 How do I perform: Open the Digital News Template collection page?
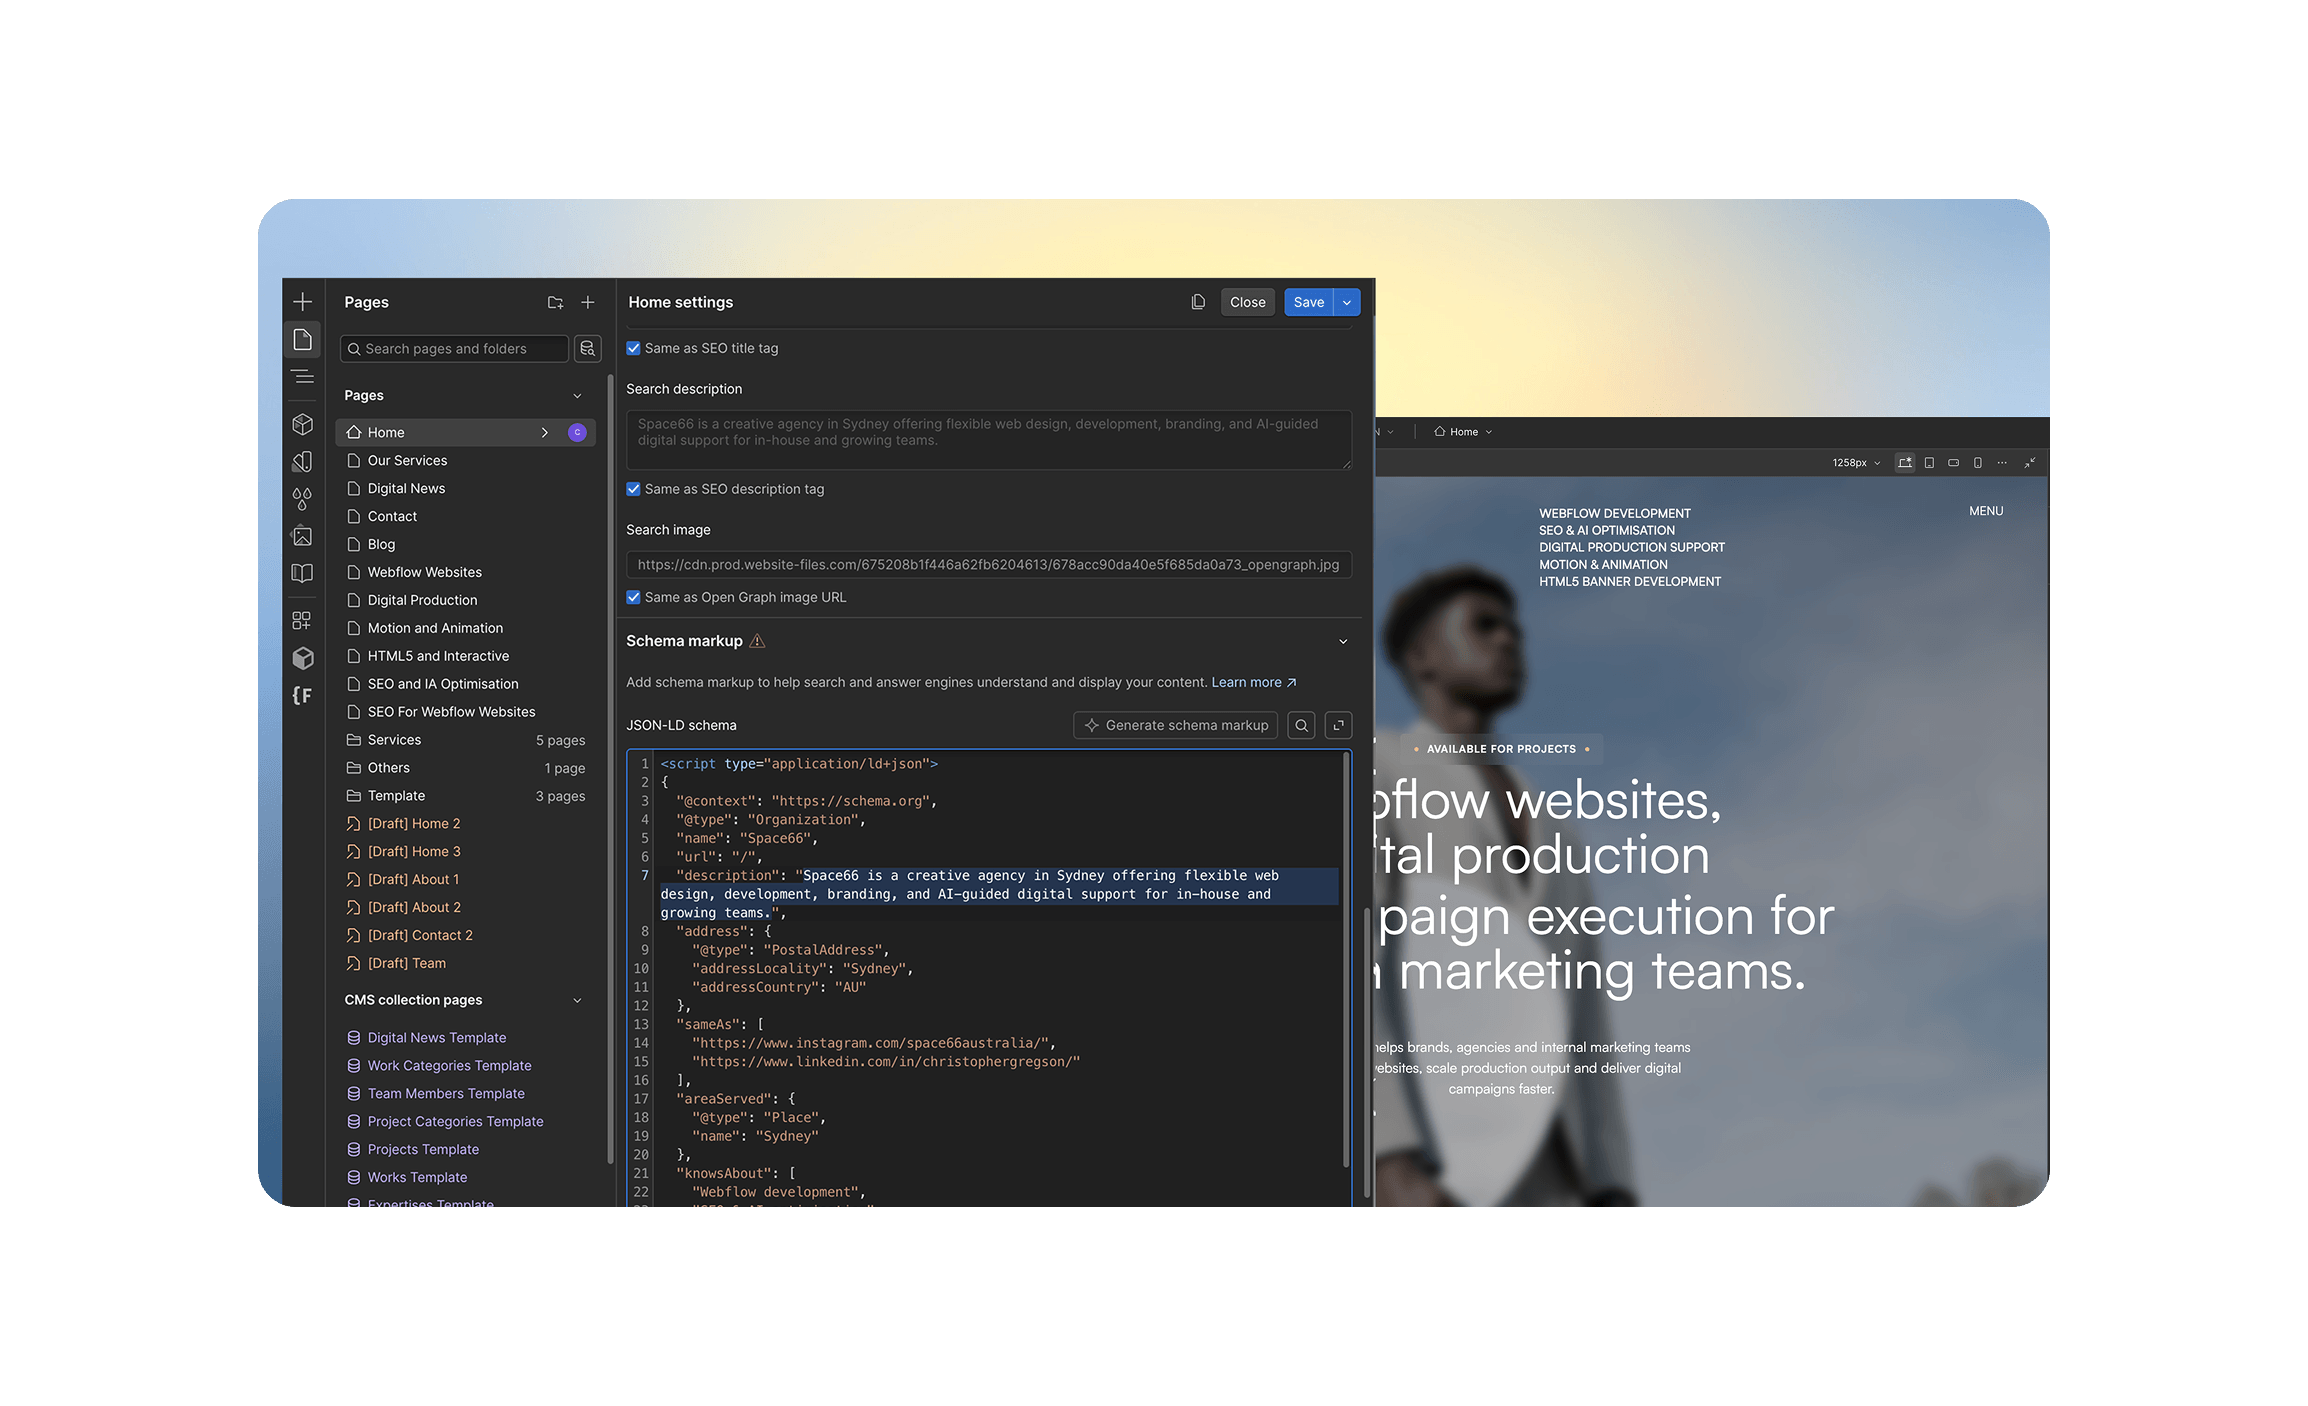point(466,1038)
